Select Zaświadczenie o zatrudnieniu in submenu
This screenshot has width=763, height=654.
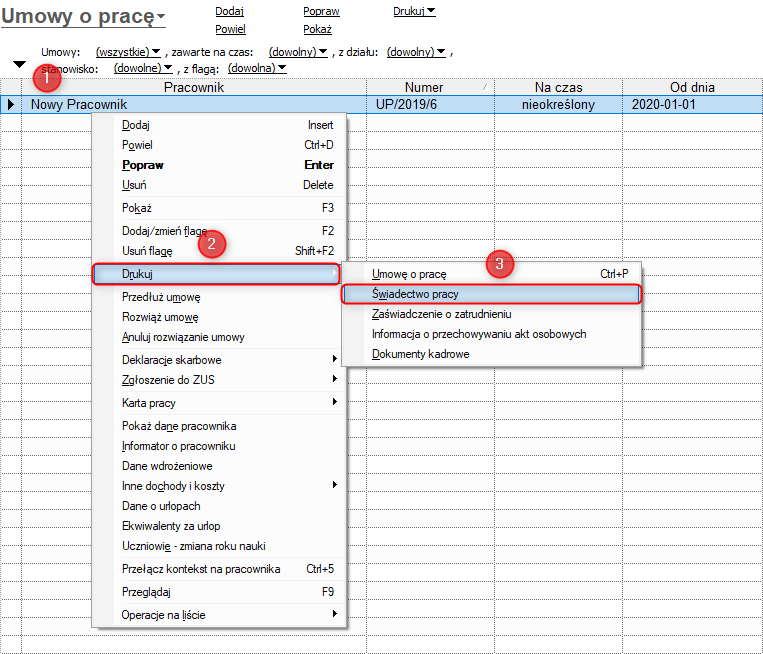[x=441, y=314]
